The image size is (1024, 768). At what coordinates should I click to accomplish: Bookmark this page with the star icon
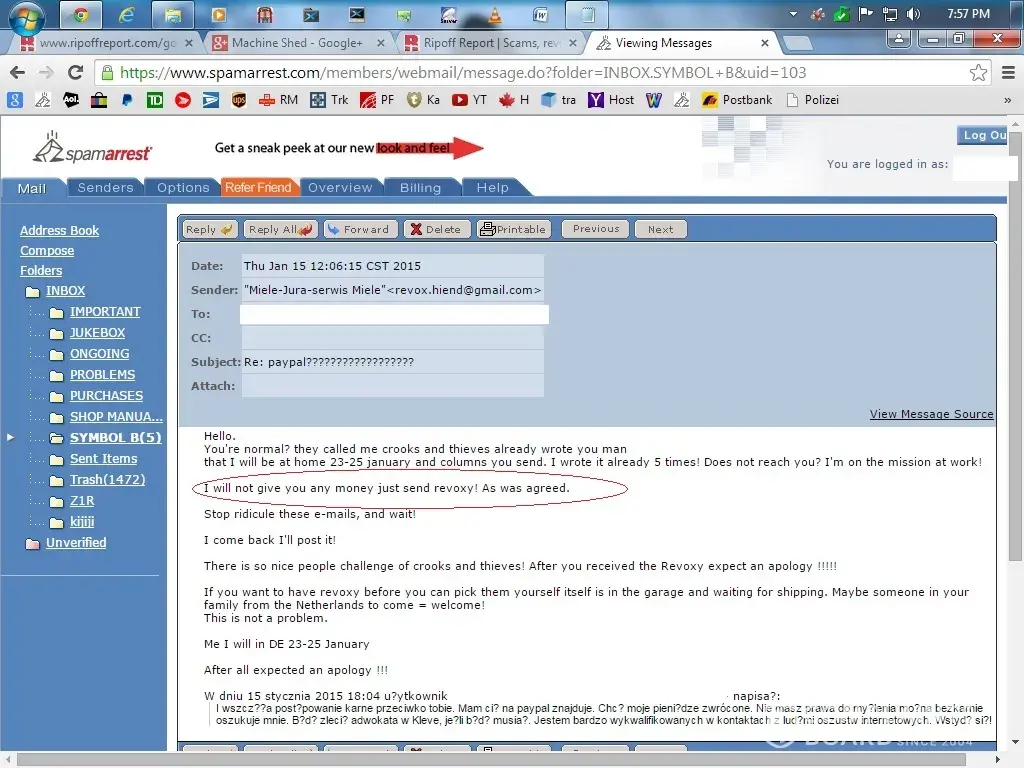(978, 73)
